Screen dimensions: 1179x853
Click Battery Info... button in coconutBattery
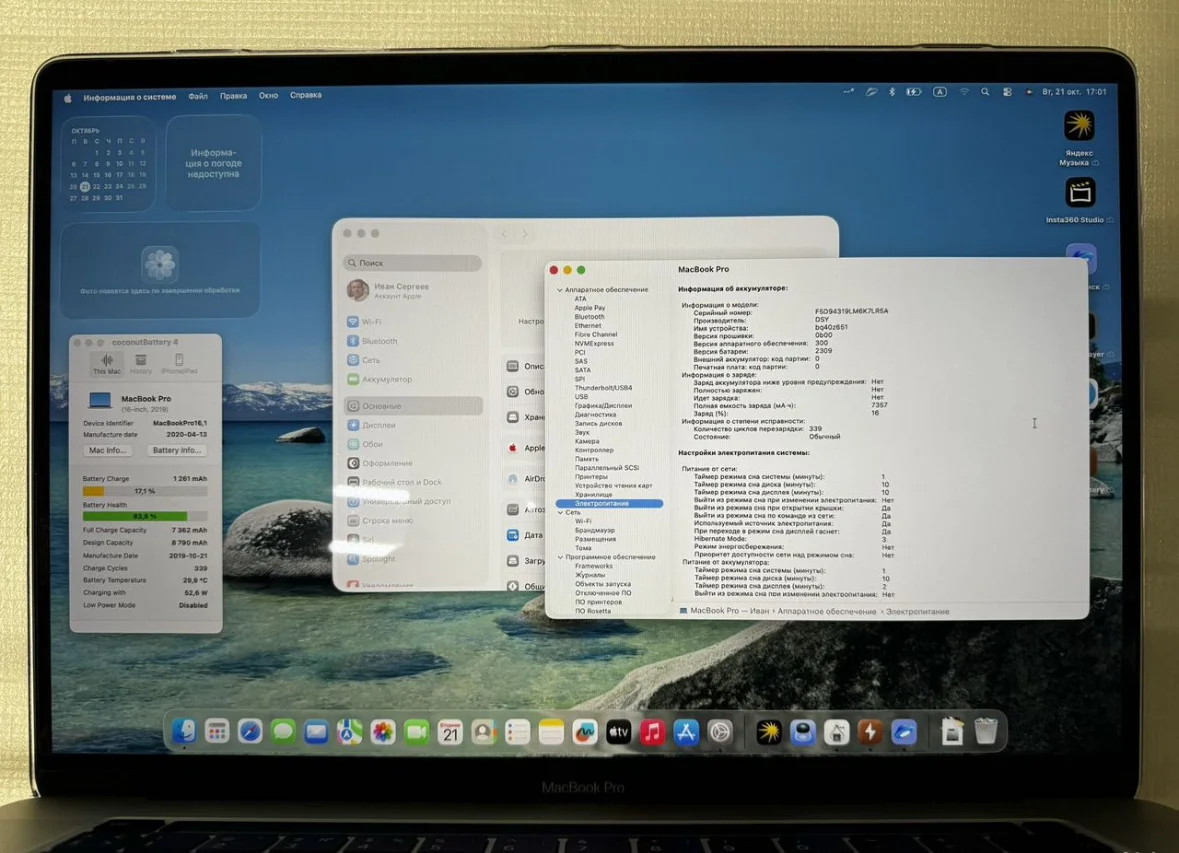pyautogui.click(x=177, y=450)
